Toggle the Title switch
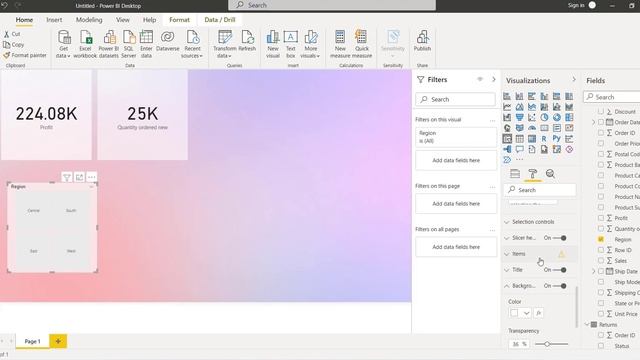Screen dimensions: 640x360 pos(560,270)
